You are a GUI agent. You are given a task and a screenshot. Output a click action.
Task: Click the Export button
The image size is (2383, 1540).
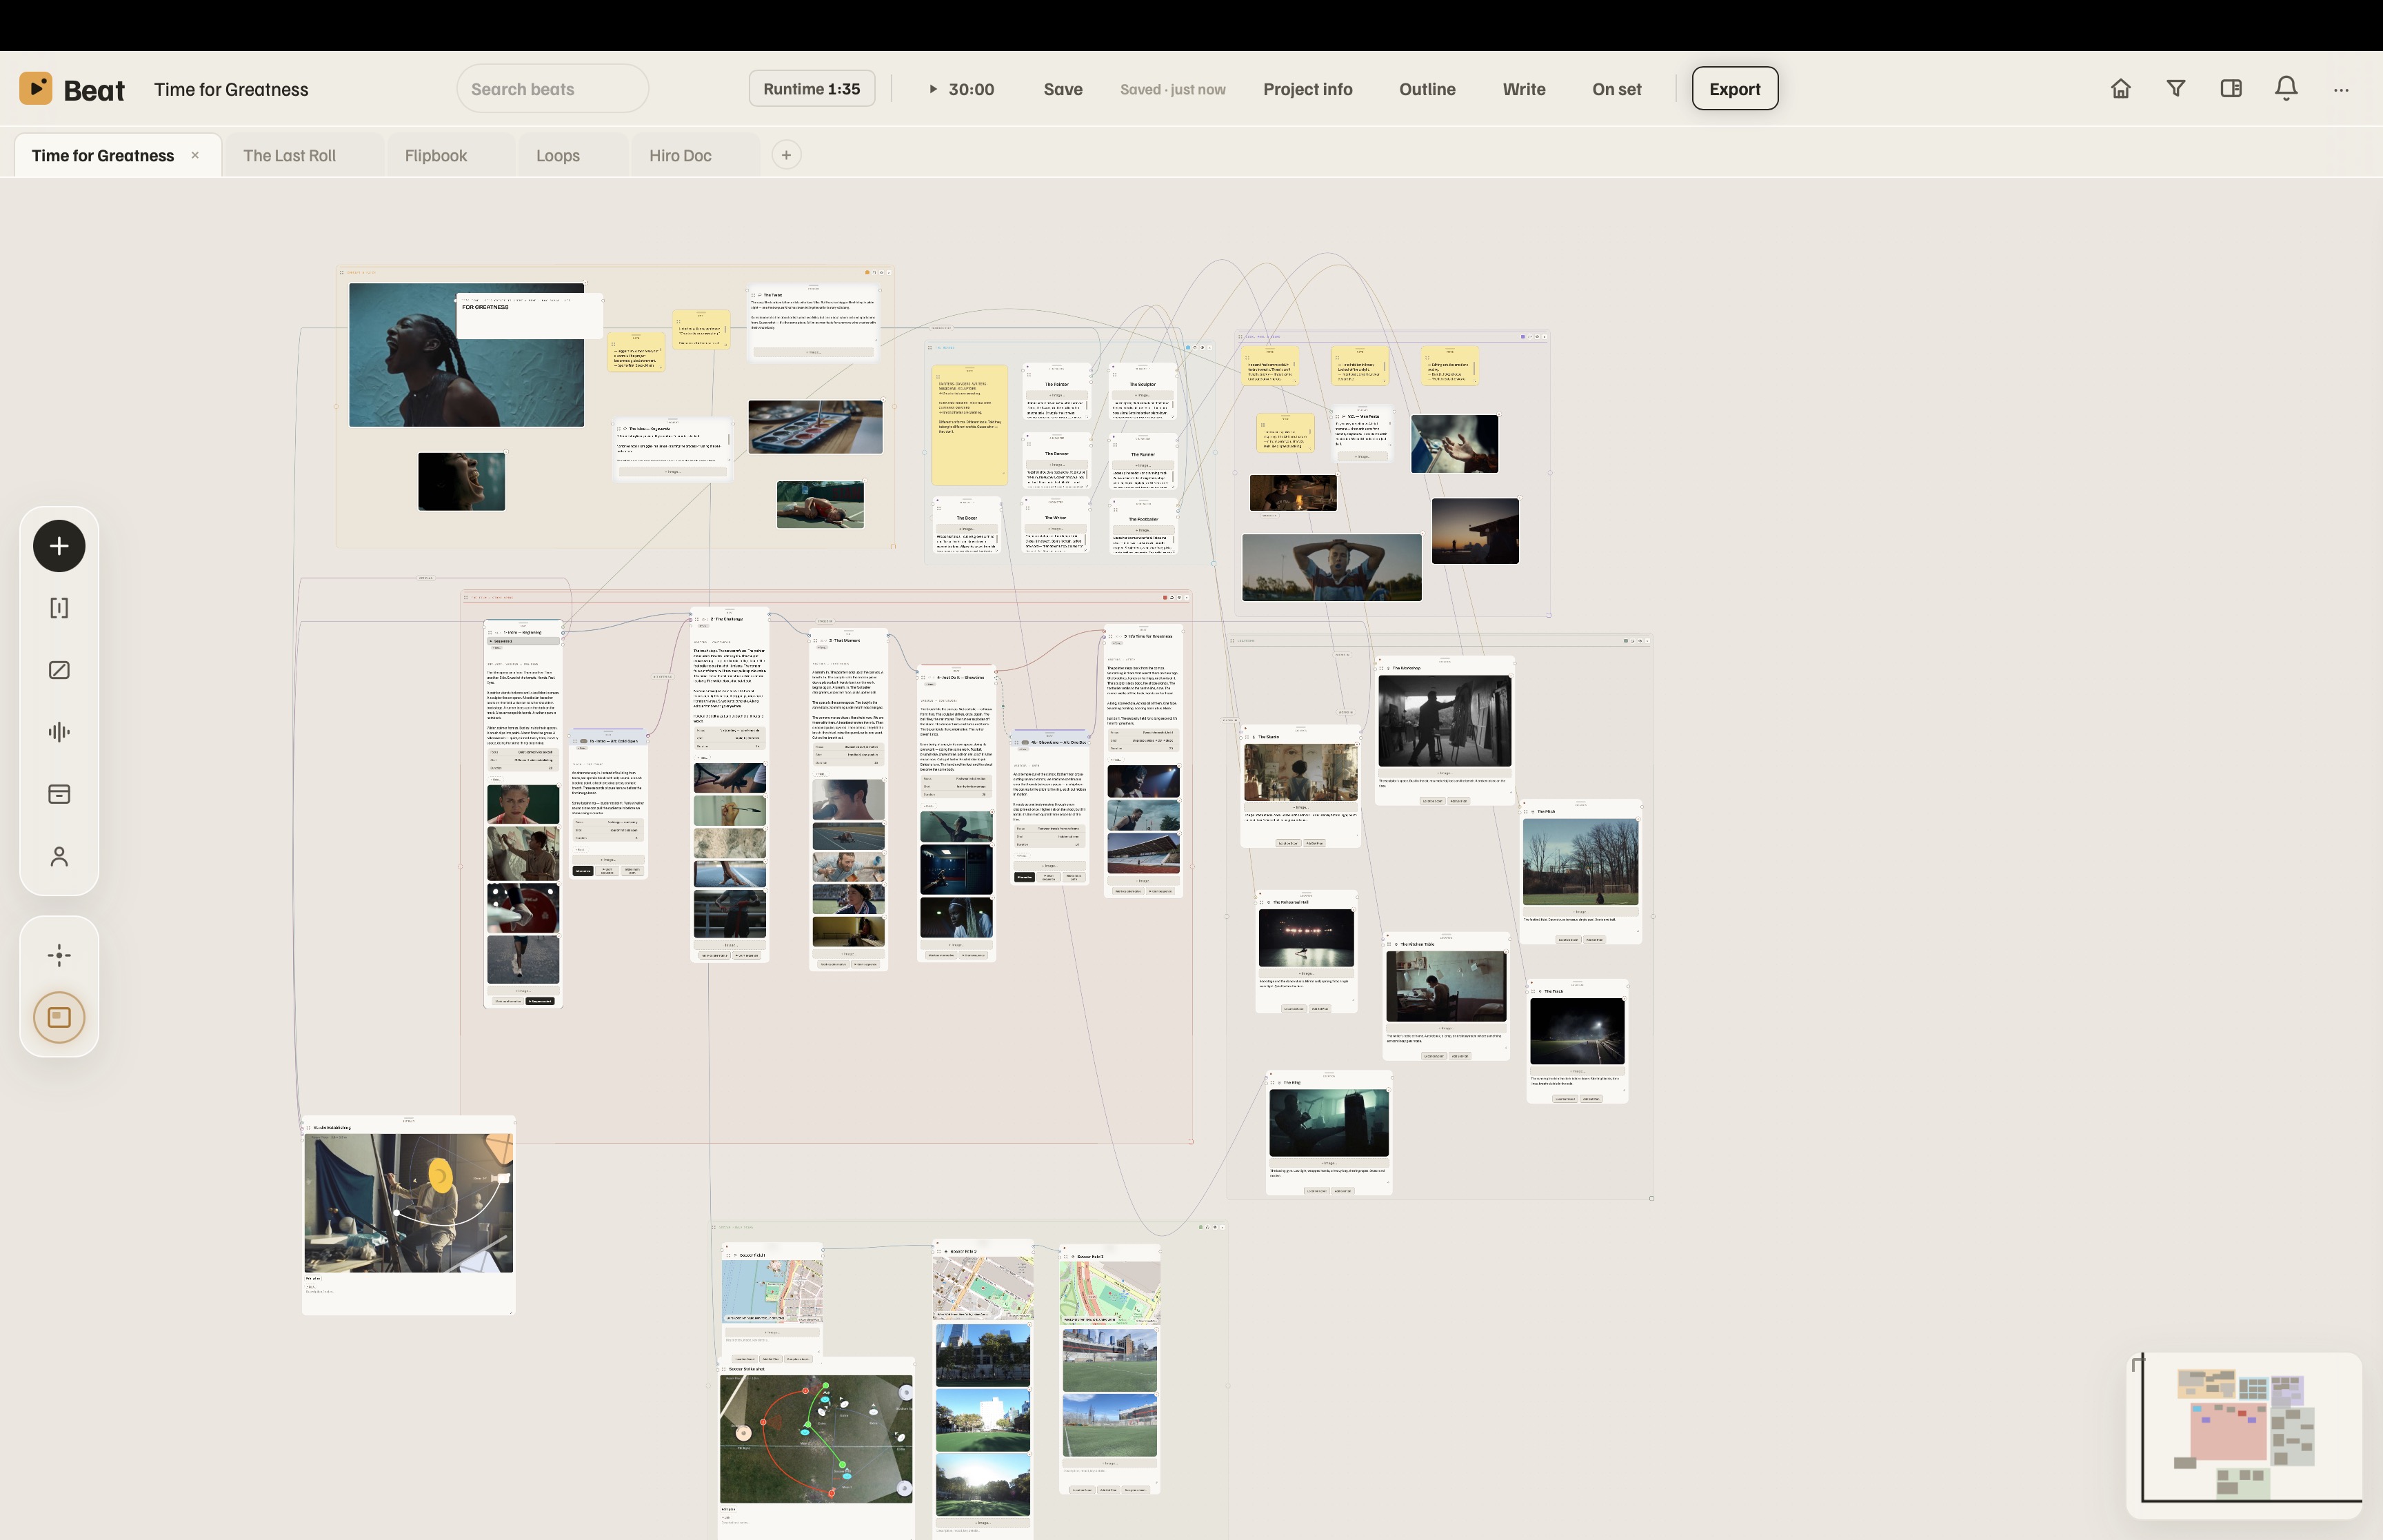1735,89
